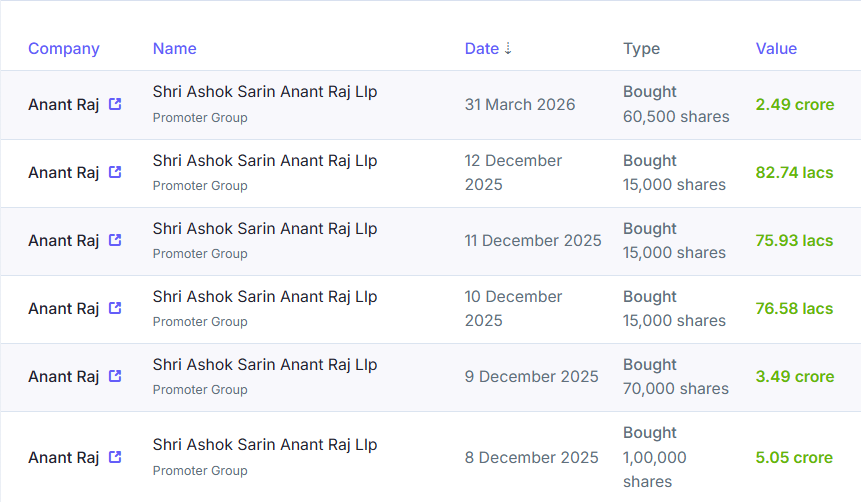Click Shri Ashok Sarin name in 2.49 crore row
Image resolution: width=861 pixels, height=502 pixels.
[265, 92]
